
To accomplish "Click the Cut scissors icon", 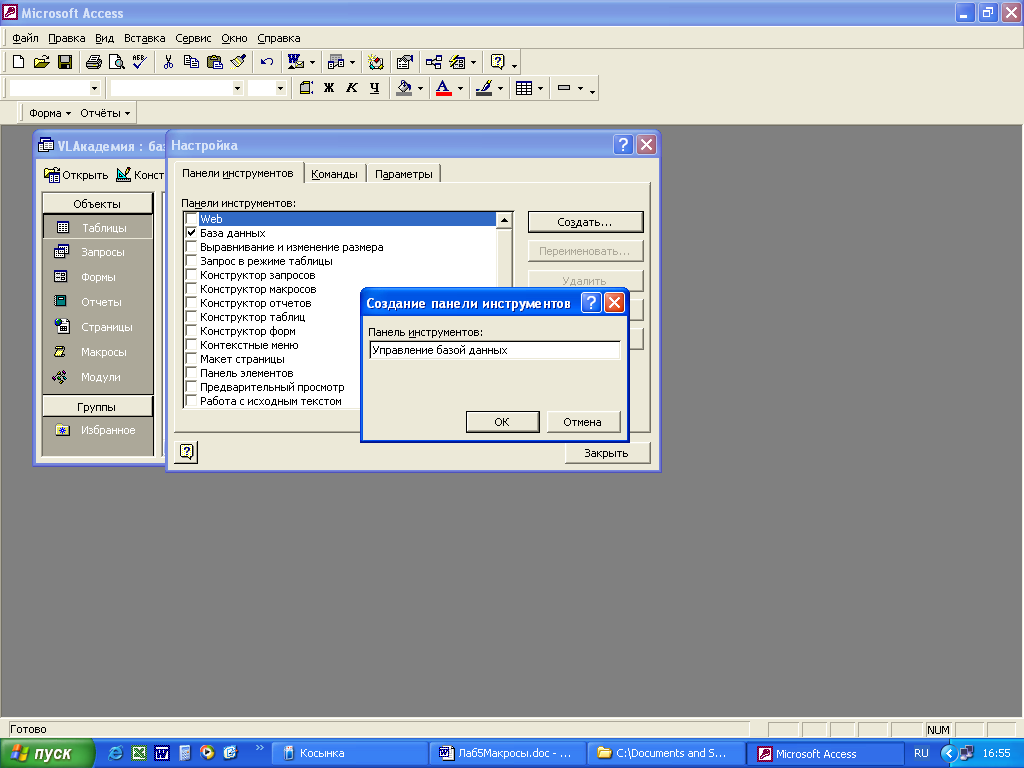I will [x=168, y=62].
